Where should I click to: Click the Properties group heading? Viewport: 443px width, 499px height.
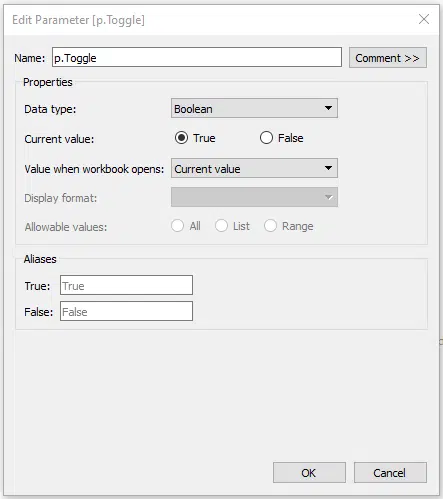coord(48,82)
